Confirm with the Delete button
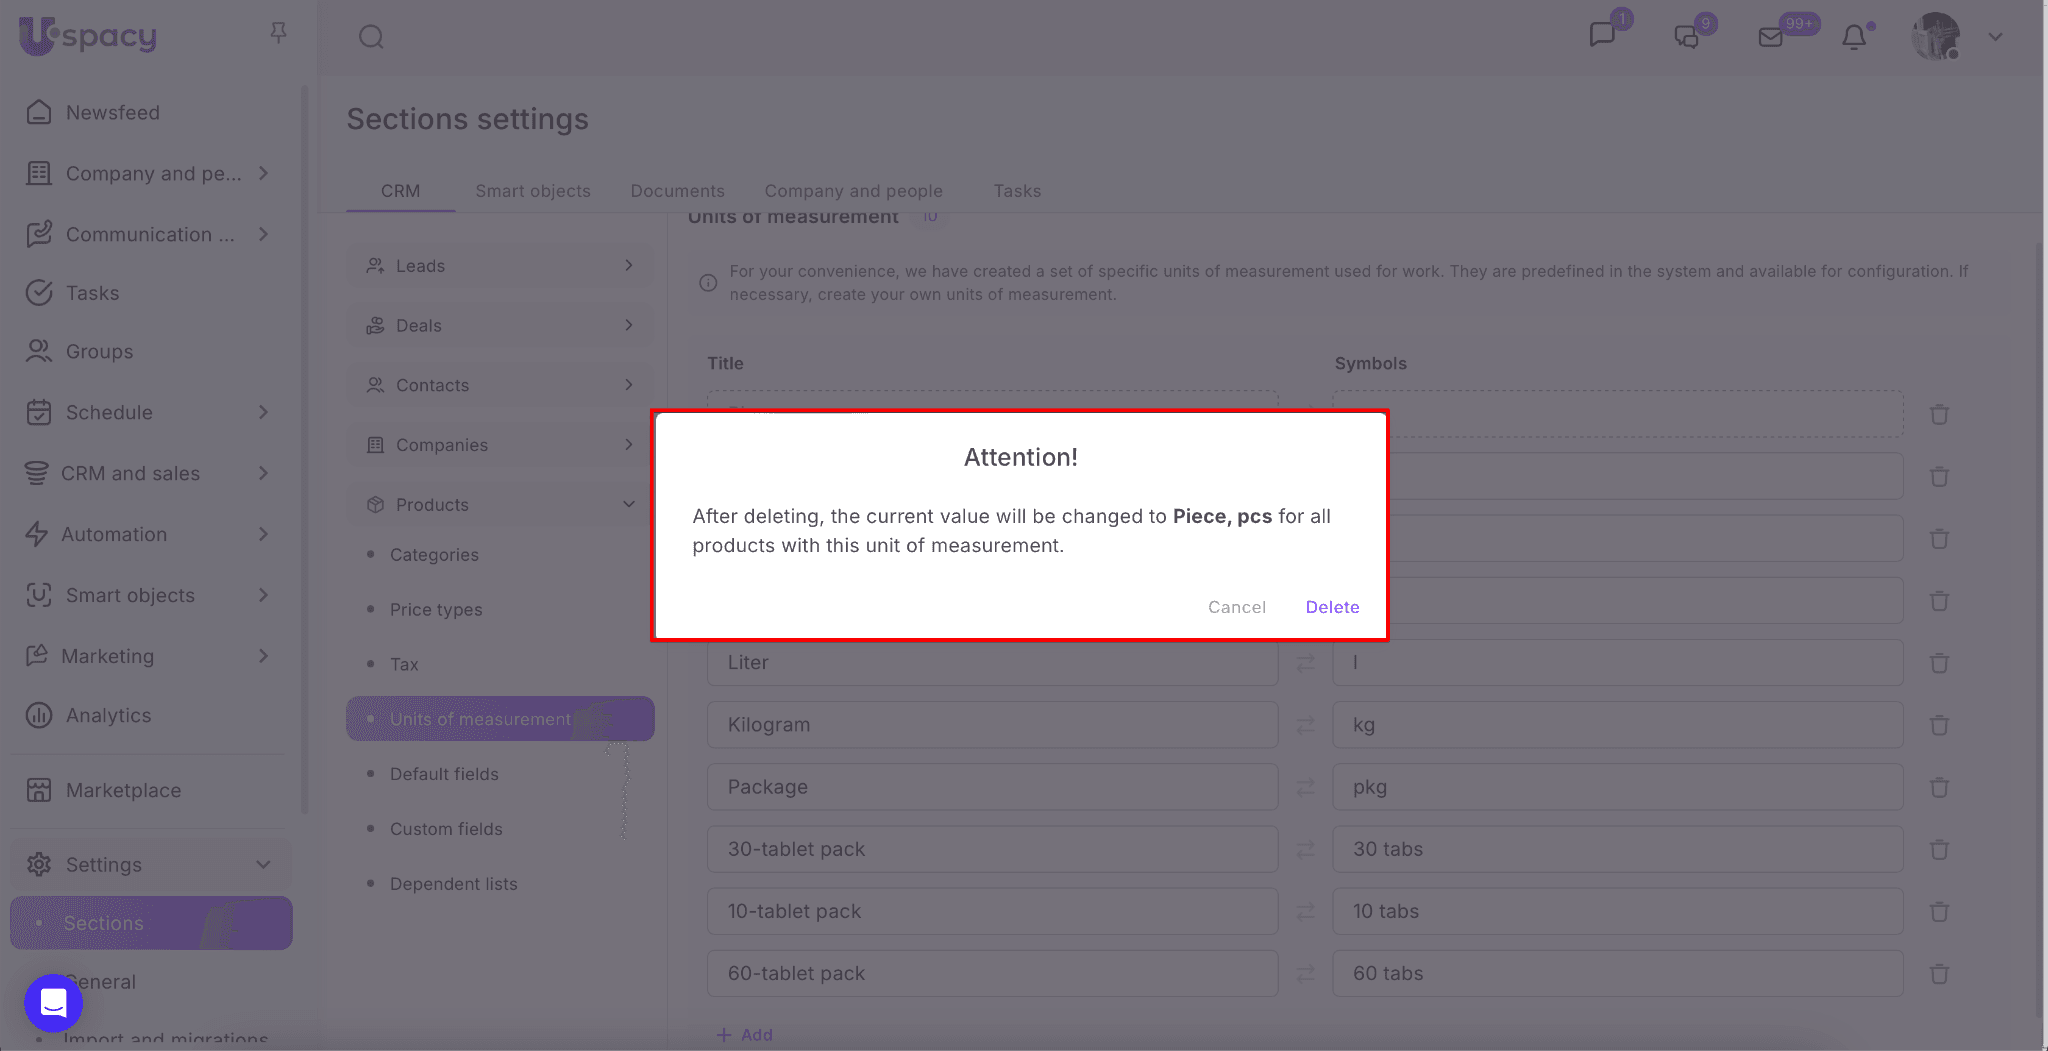Image resolution: width=2048 pixels, height=1051 pixels. 1332,607
